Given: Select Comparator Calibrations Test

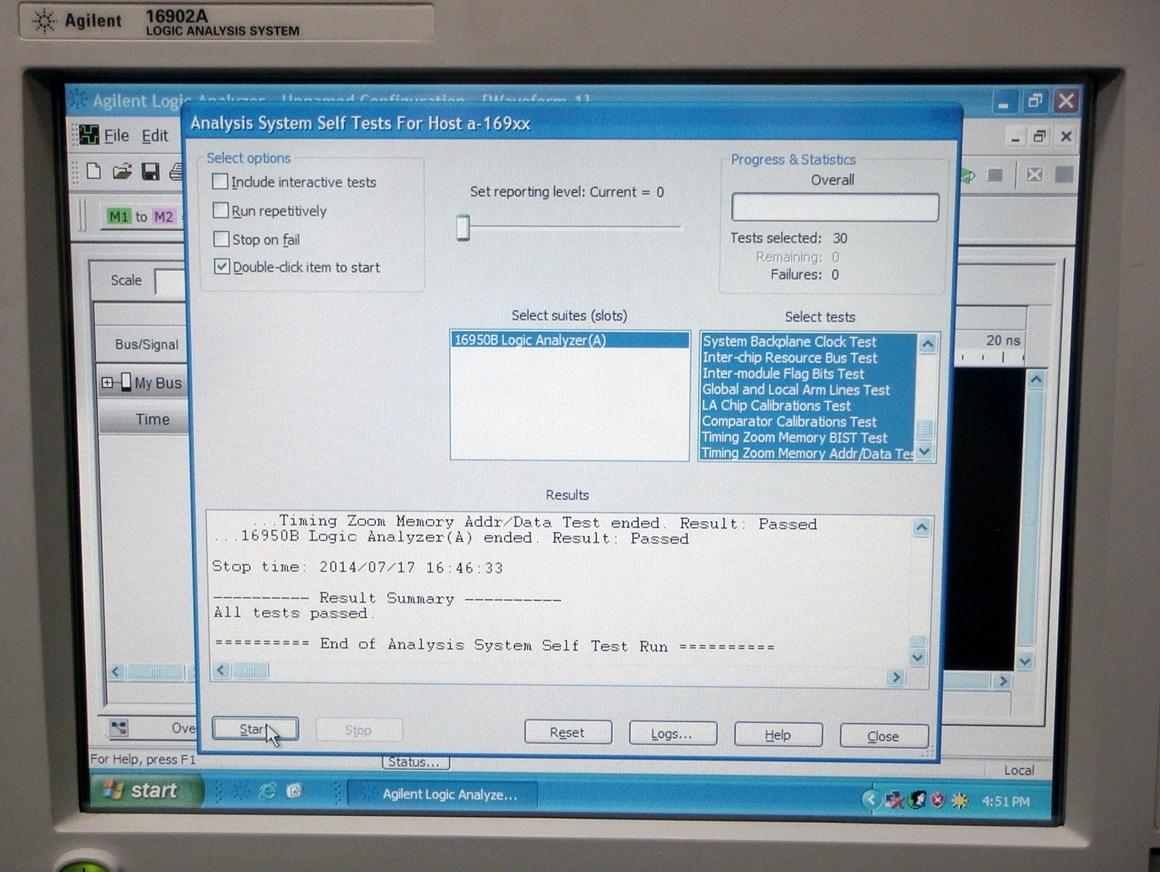Looking at the screenshot, I should (809, 422).
